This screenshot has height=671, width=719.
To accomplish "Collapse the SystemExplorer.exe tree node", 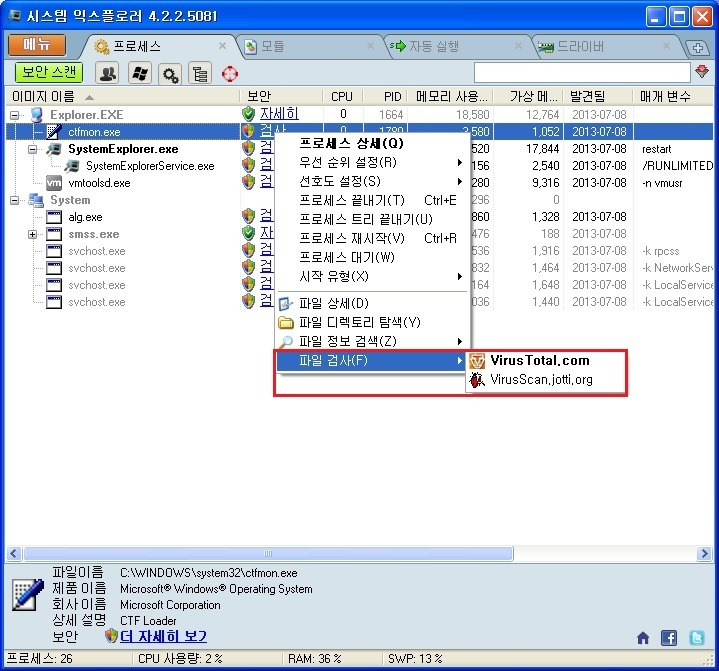I will pos(32,149).
